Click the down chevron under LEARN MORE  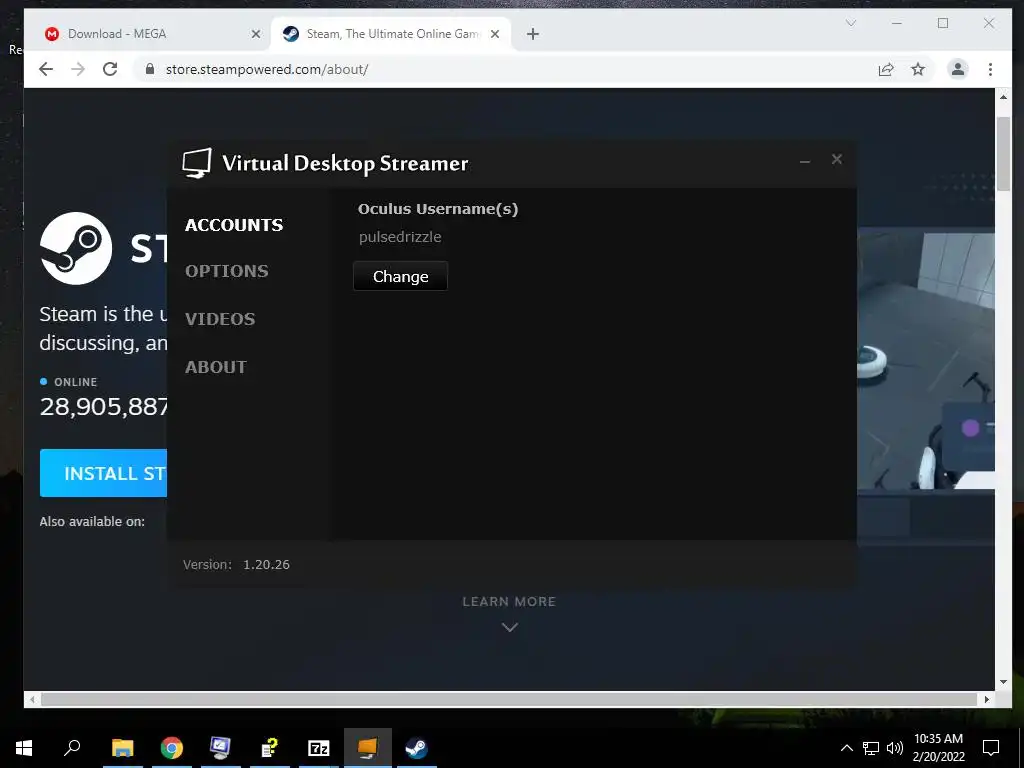[509, 627]
